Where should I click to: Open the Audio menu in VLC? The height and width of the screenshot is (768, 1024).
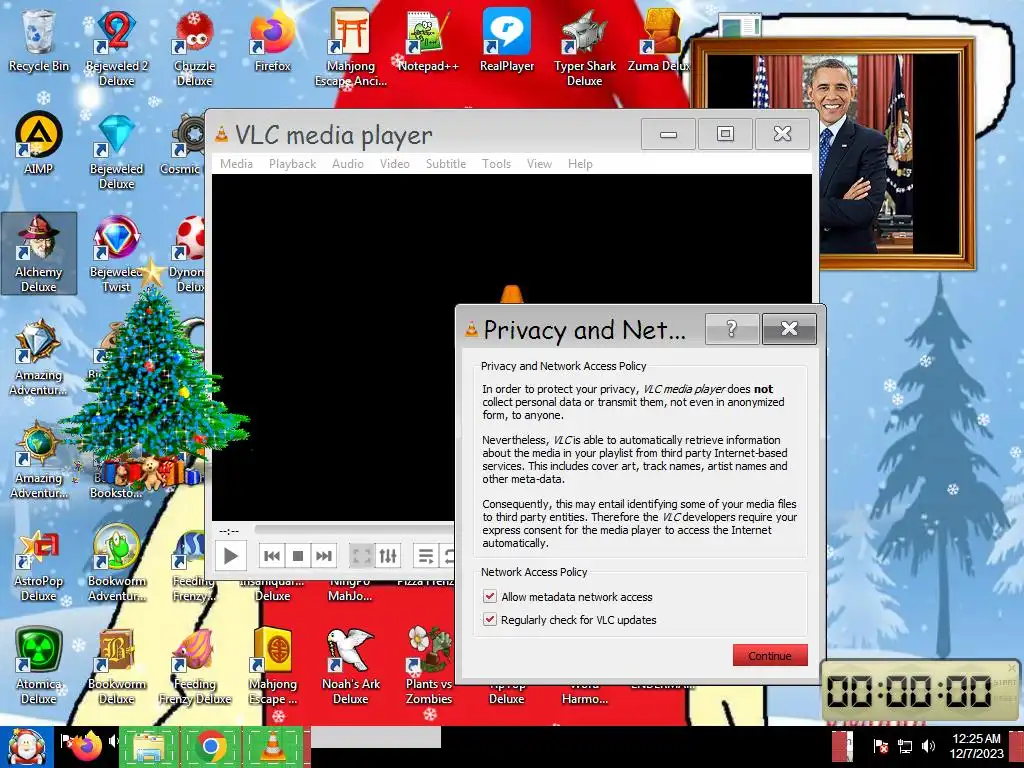[347, 164]
